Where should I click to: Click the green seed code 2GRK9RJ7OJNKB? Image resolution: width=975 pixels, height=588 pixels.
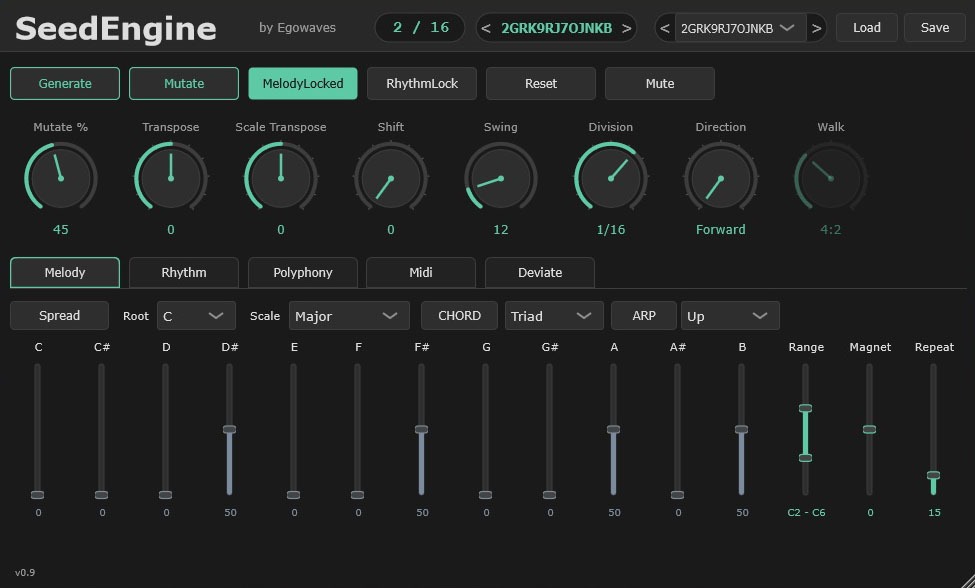click(557, 29)
